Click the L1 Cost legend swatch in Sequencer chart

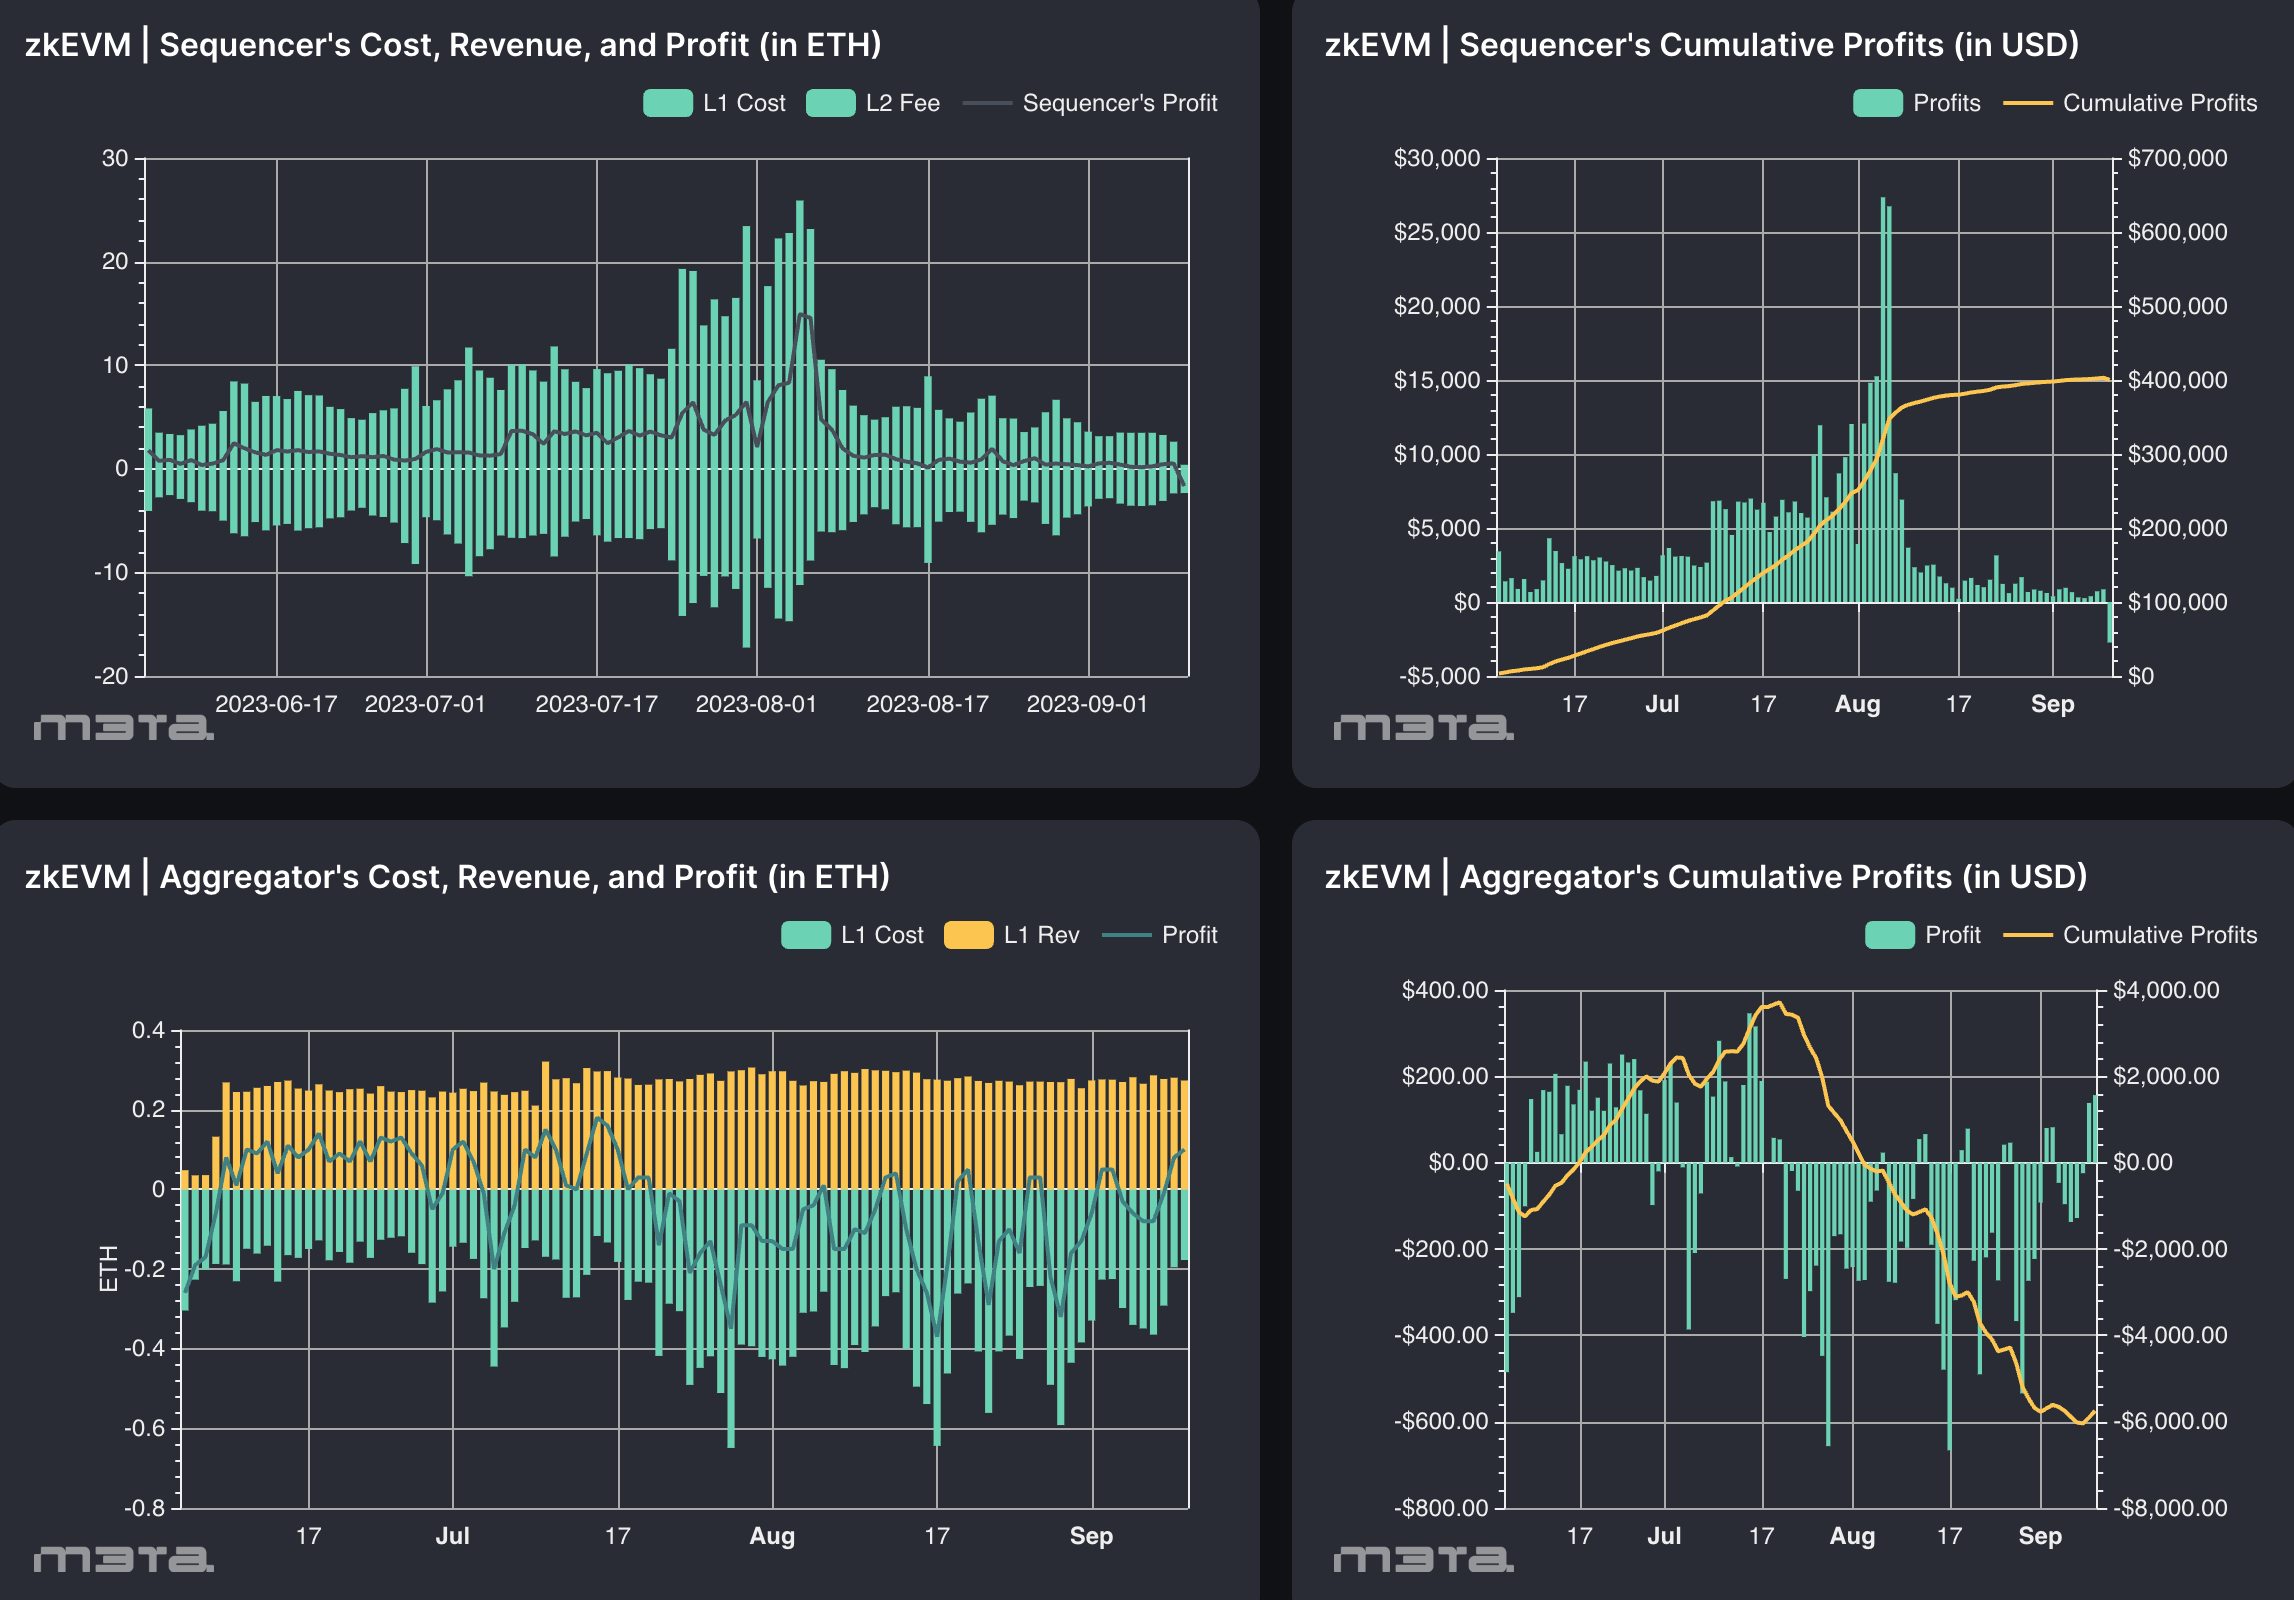[x=668, y=103]
